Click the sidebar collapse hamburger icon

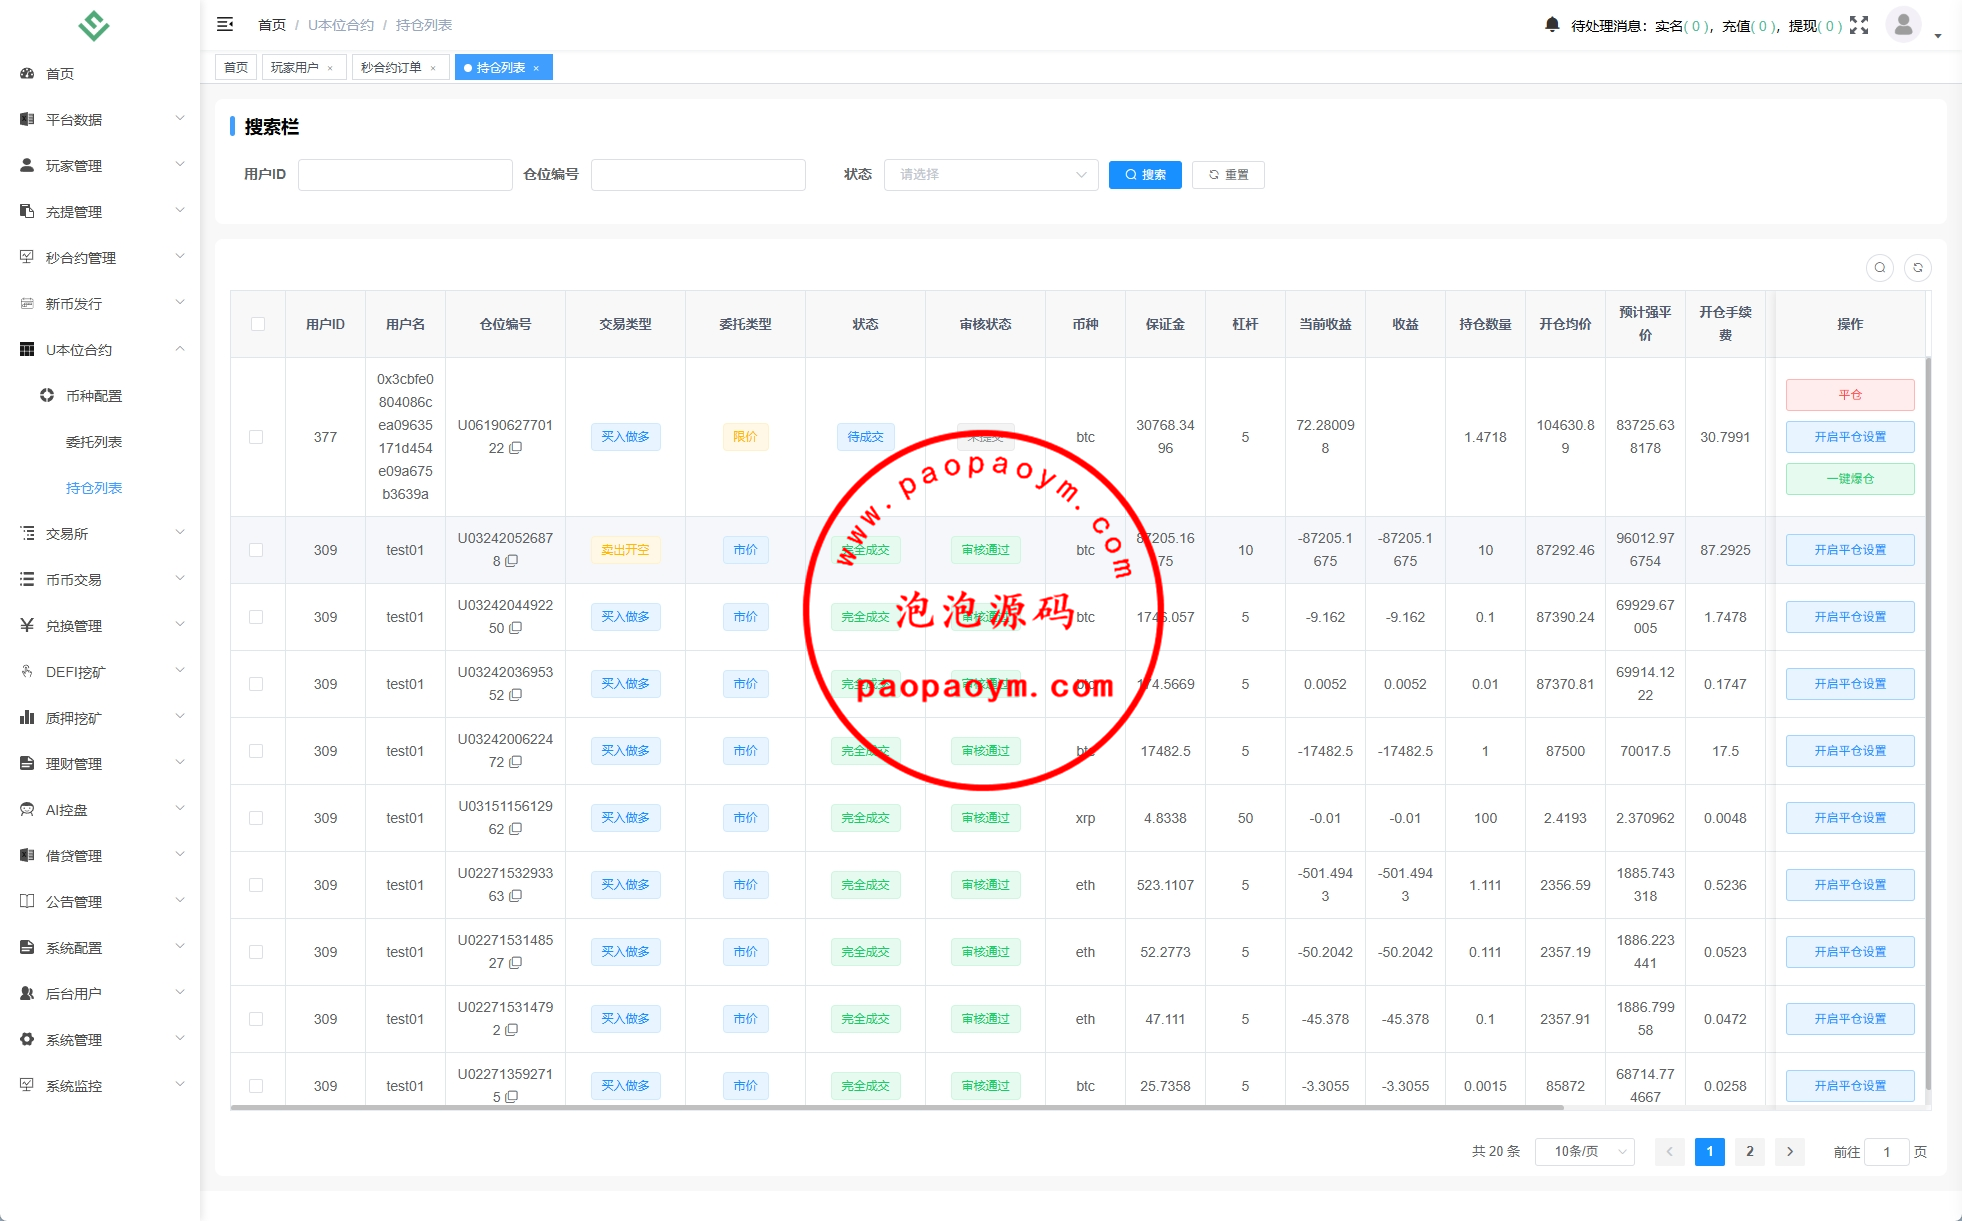pyautogui.click(x=225, y=24)
